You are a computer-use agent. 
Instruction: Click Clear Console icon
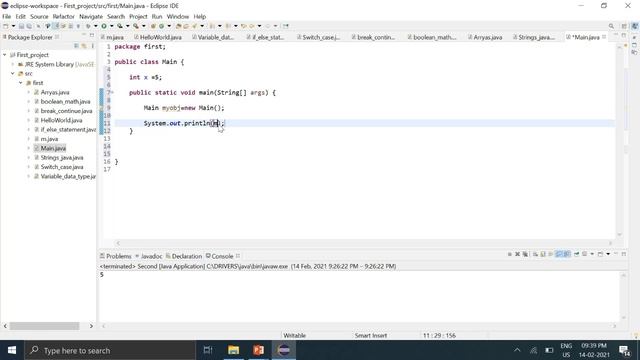(x=535, y=254)
